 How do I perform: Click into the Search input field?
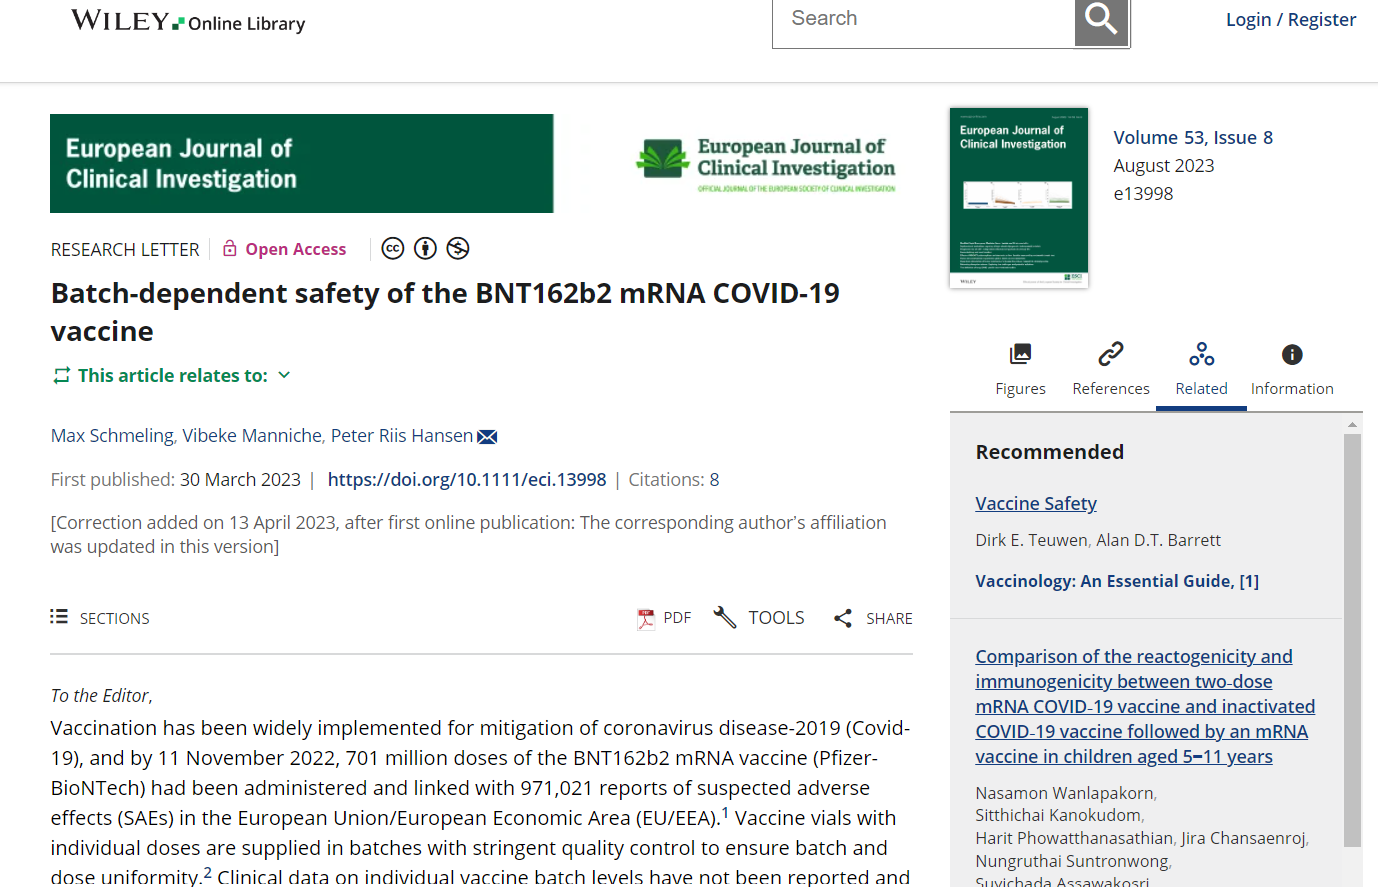click(x=923, y=21)
